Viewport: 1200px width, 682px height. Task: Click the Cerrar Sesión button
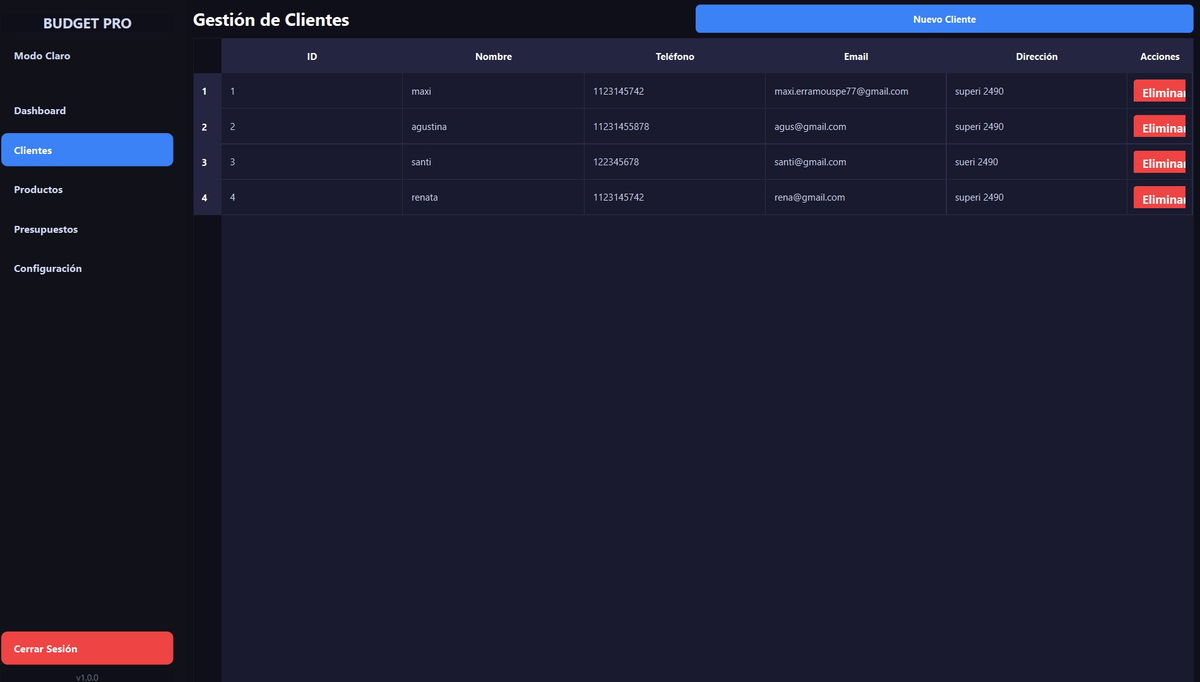87,648
